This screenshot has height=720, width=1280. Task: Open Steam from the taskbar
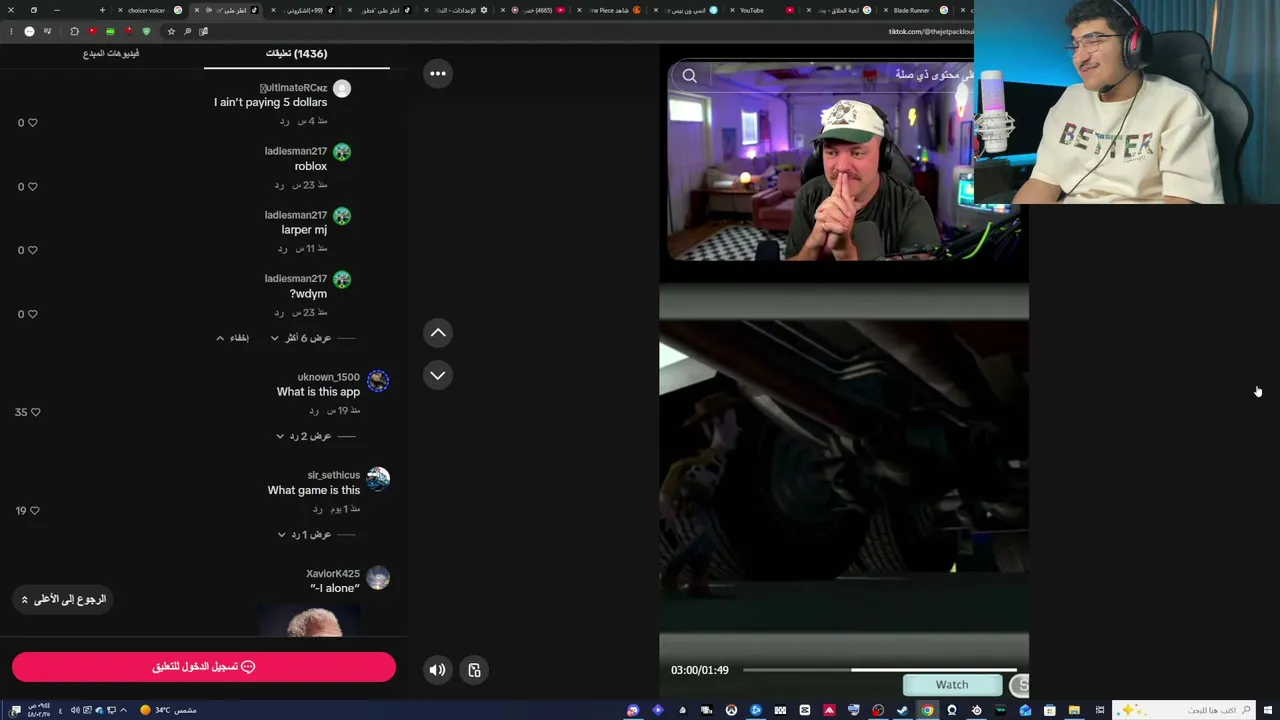pyautogui.click(x=902, y=710)
